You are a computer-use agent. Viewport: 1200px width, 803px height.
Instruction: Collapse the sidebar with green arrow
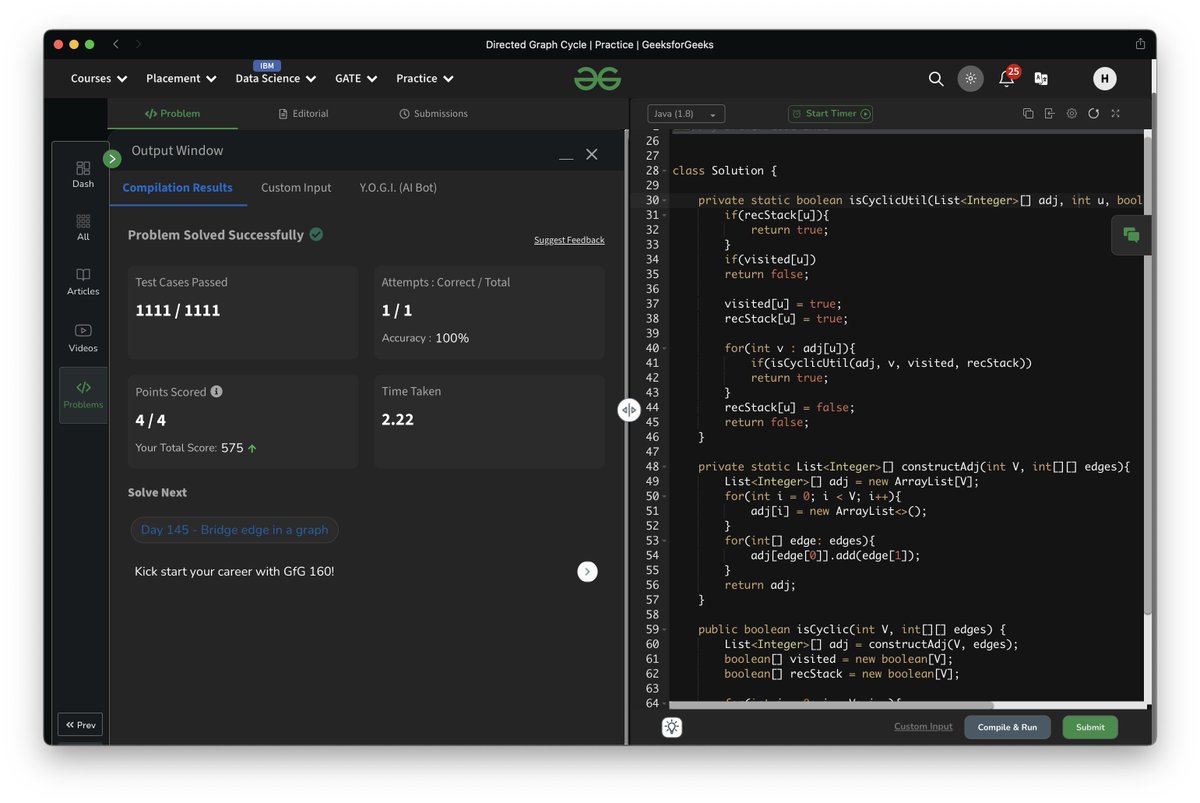pyautogui.click(x=112, y=158)
